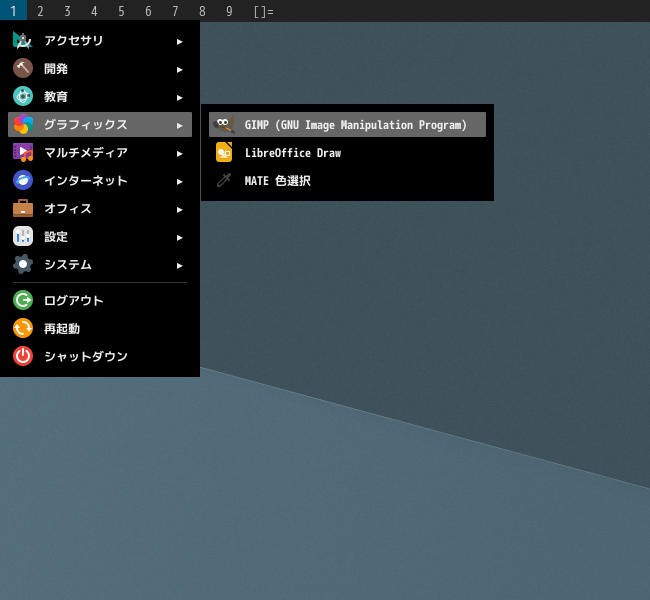650x600 pixels.
Task: Expand the 教育 submenu arrow
Action: point(179,98)
